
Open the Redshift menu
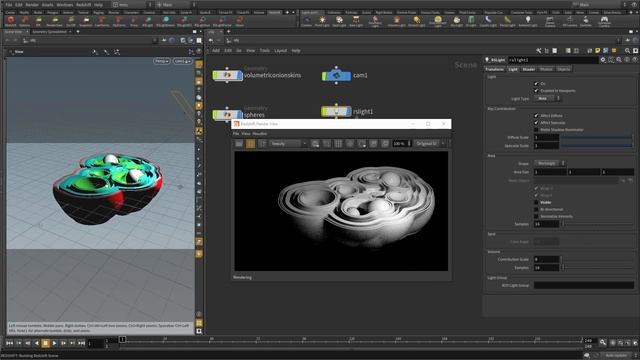click(x=83, y=5)
